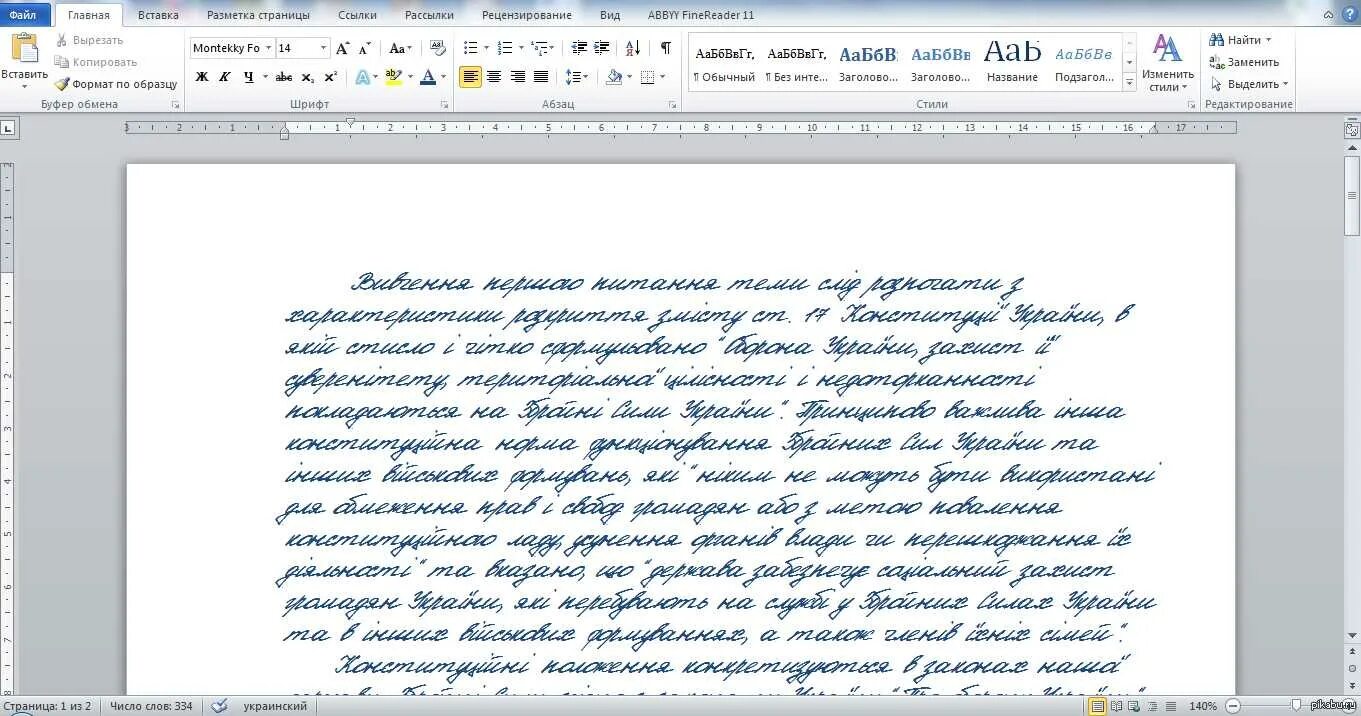The image size is (1361, 716).
Task: Toggle underline (Ч) formatting
Action: point(247,77)
